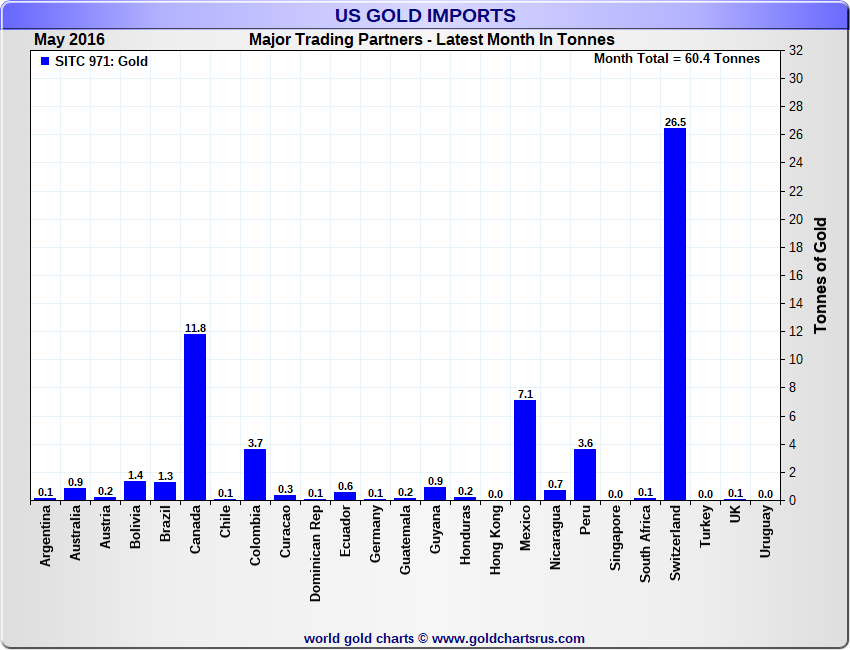Select the Canada bar in the chart
Screen dimensions: 850x650
pyautogui.click(x=195, y=417)
